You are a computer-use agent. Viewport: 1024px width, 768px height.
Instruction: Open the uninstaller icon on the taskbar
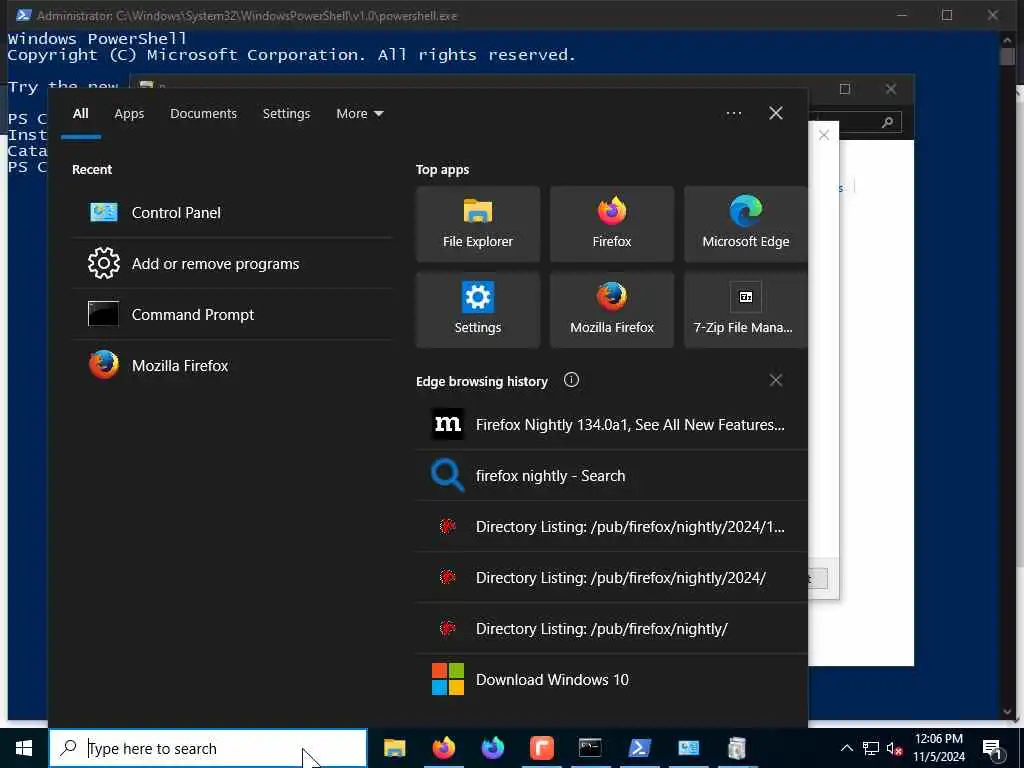coord(737,748)
